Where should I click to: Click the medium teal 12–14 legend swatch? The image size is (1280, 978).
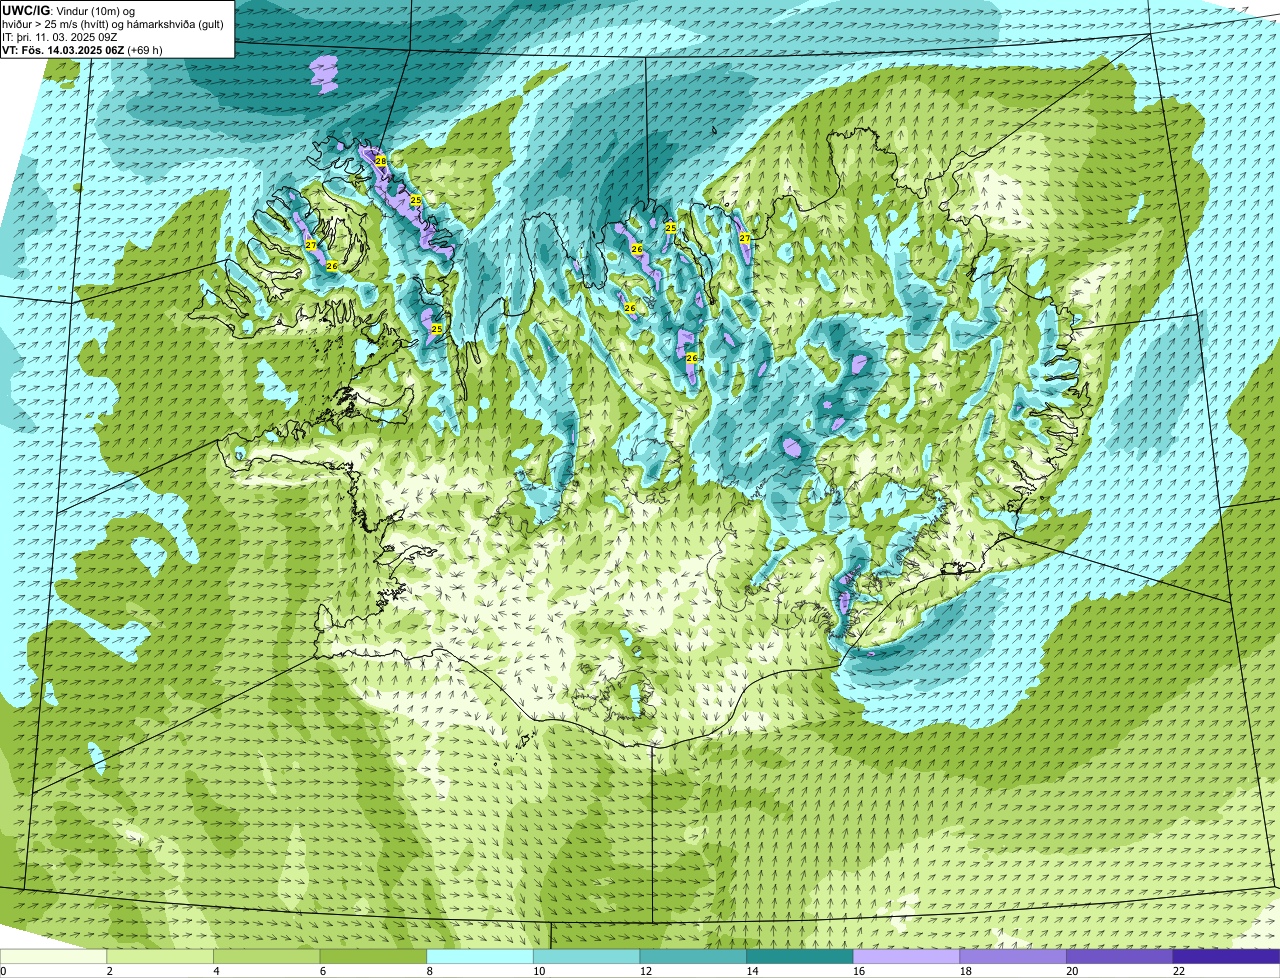coord(693,956)
